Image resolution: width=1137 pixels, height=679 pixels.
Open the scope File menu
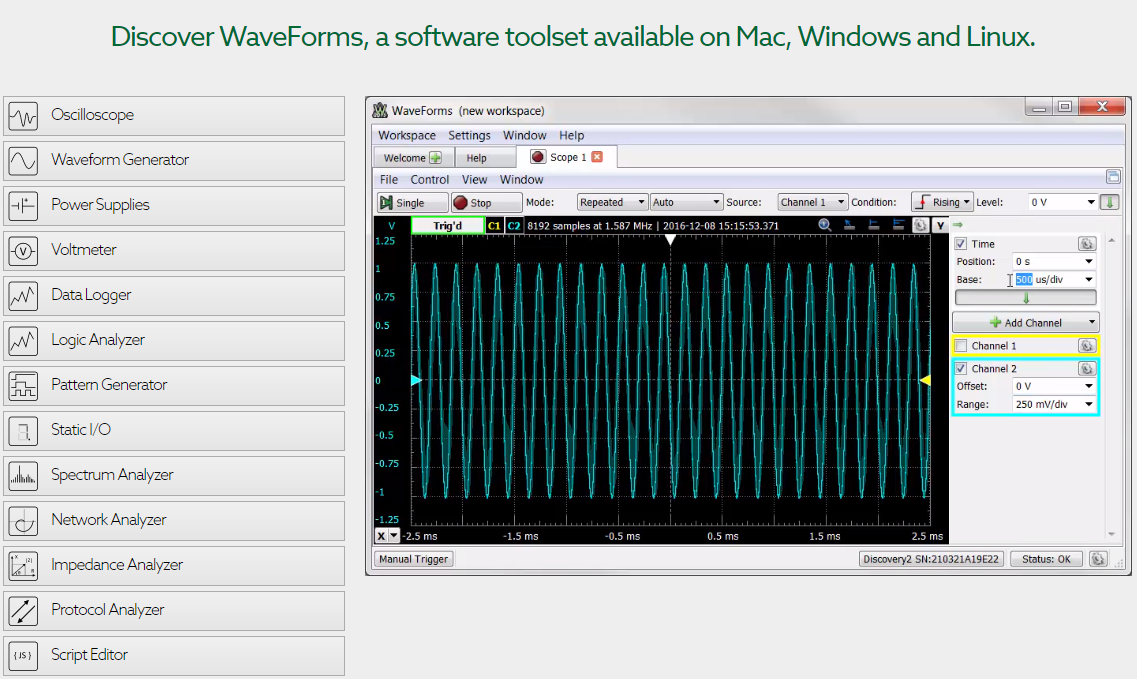(x=389, y=180)
